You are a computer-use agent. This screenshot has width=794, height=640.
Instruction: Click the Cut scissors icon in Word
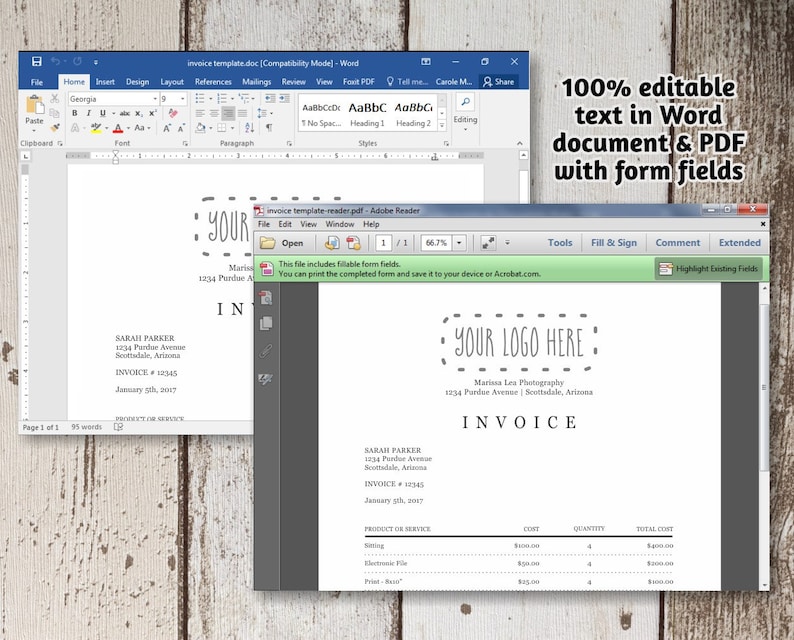click(55, 99)
